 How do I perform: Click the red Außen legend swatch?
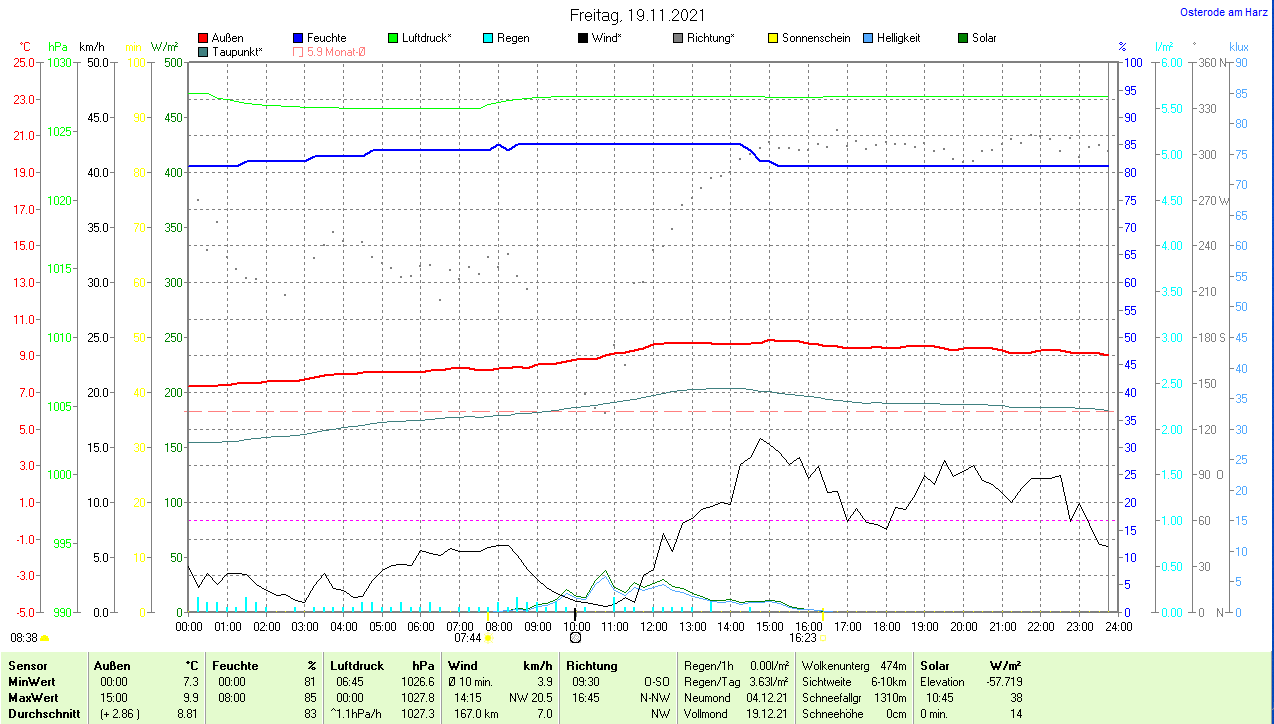pyautogui.click(x=204, y=38)
